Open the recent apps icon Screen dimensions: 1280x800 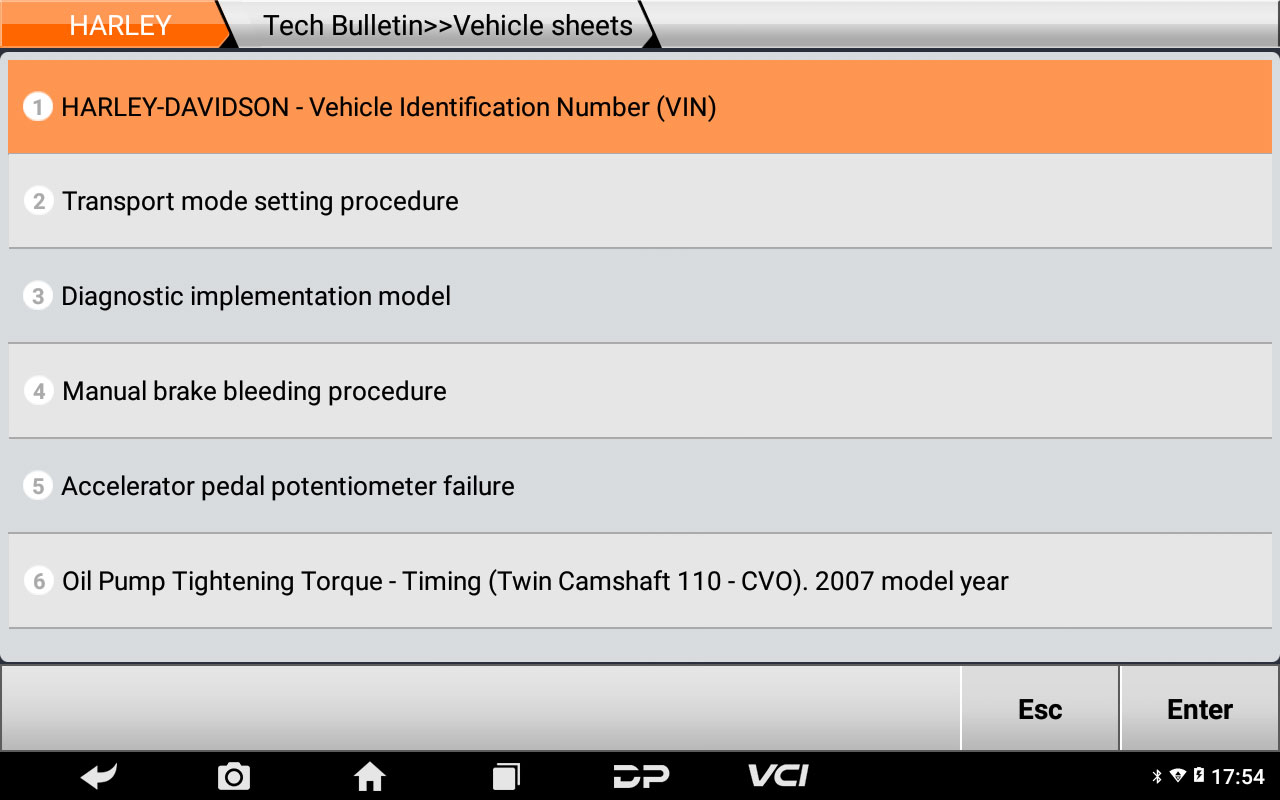click(x=506, y=776)
